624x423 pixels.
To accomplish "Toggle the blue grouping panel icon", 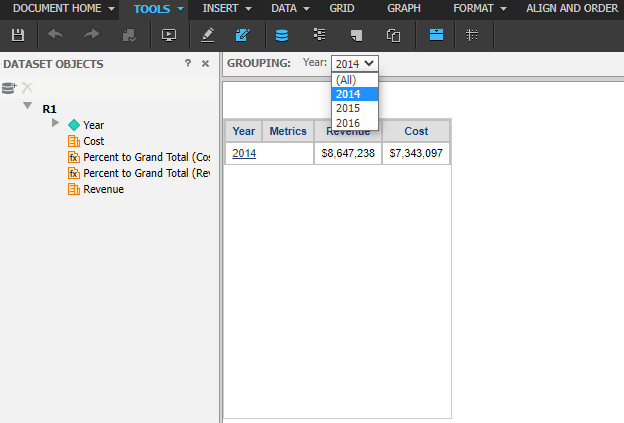I will point(436,35).
